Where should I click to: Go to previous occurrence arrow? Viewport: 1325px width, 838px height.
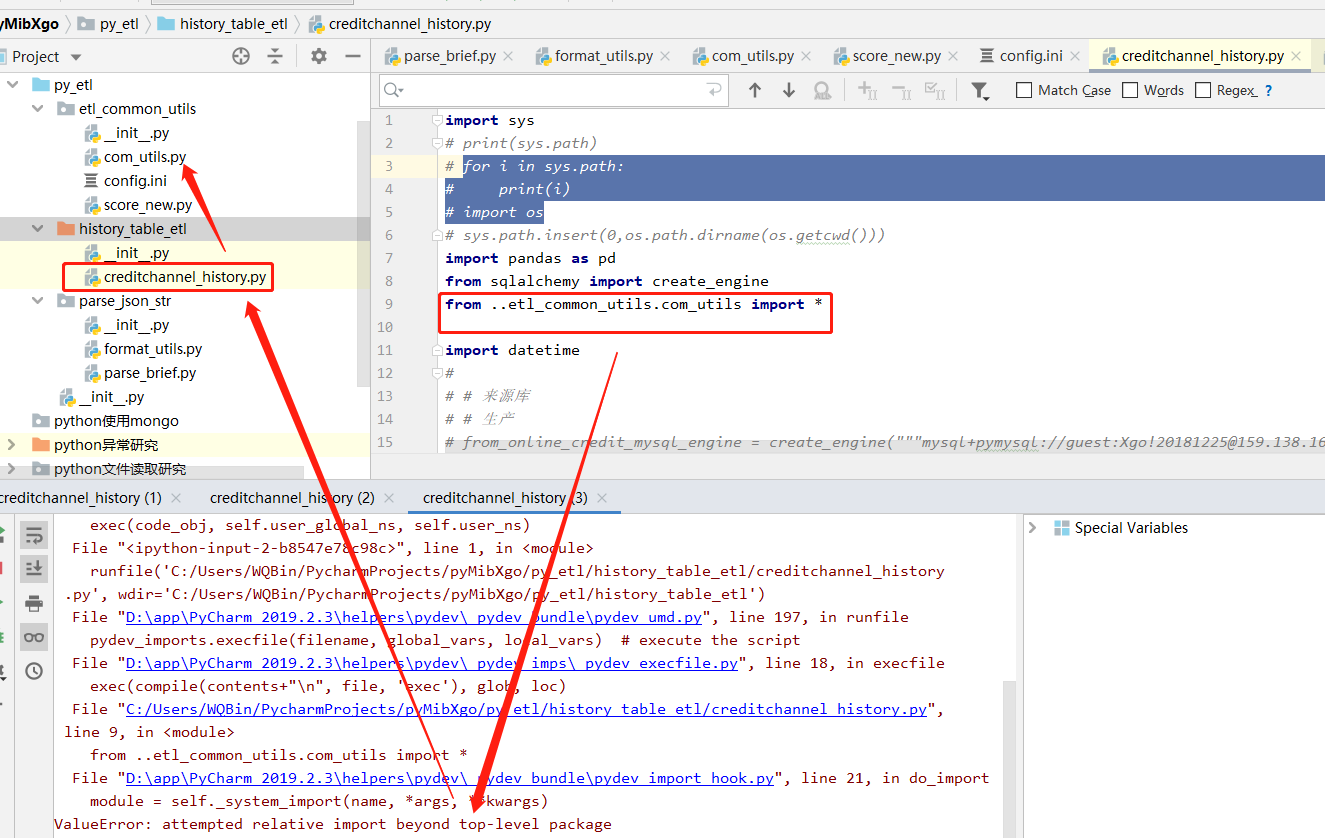755,90
